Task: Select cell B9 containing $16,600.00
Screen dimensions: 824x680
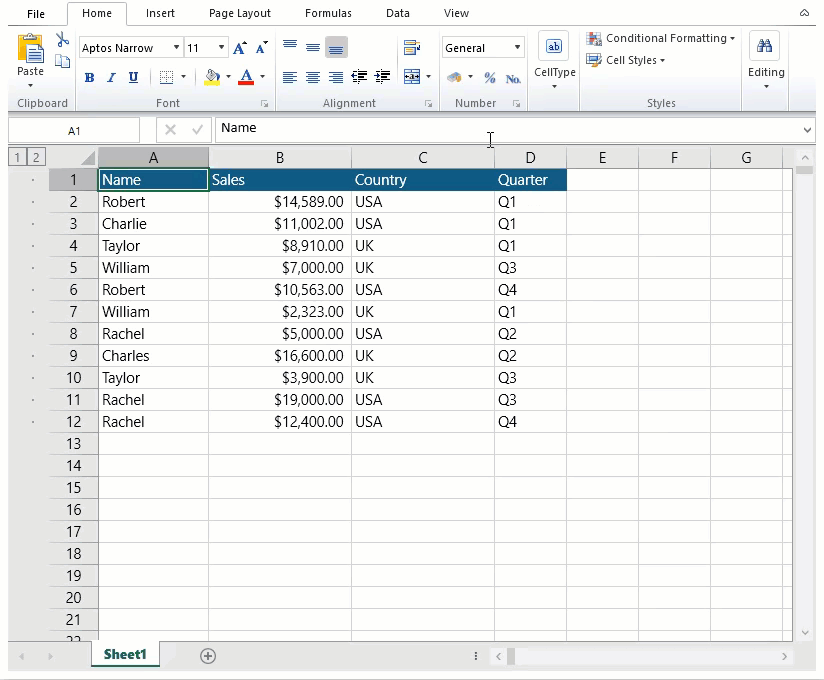Action: point(280,356)
